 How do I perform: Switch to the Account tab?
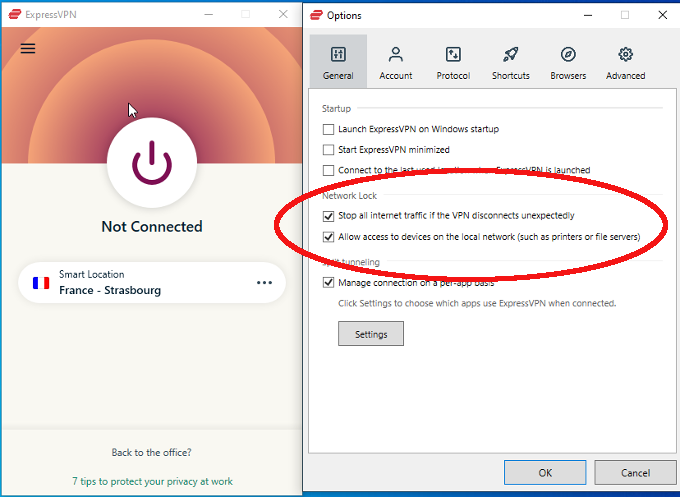tap(396, 62)
